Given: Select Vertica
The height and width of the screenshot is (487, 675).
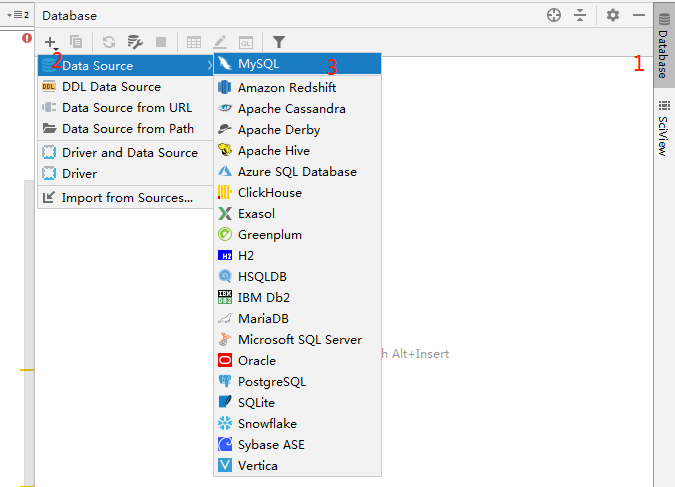Looking at the screenshot, I should (x=297, y=465).
